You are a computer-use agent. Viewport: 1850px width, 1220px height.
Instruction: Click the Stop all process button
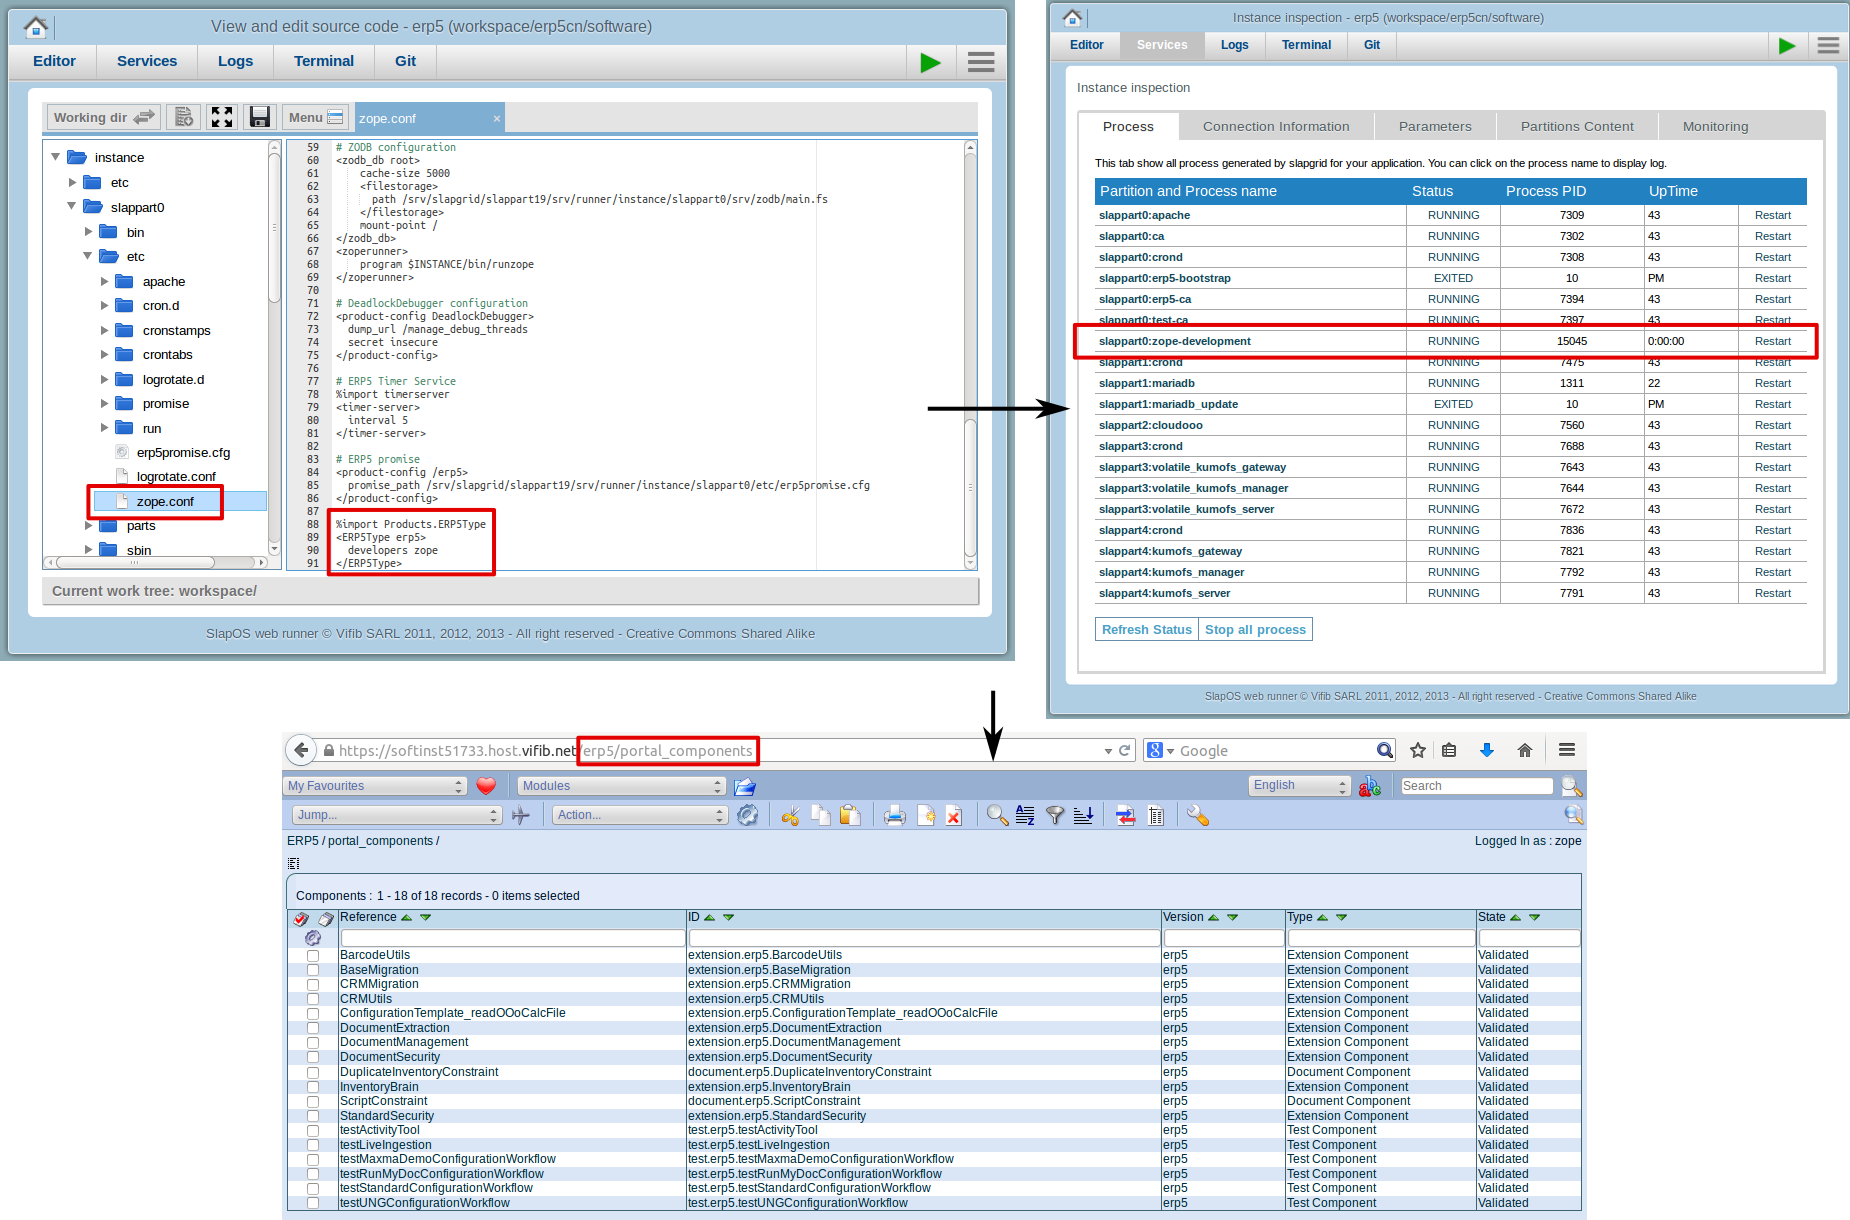click(1255, 629)
